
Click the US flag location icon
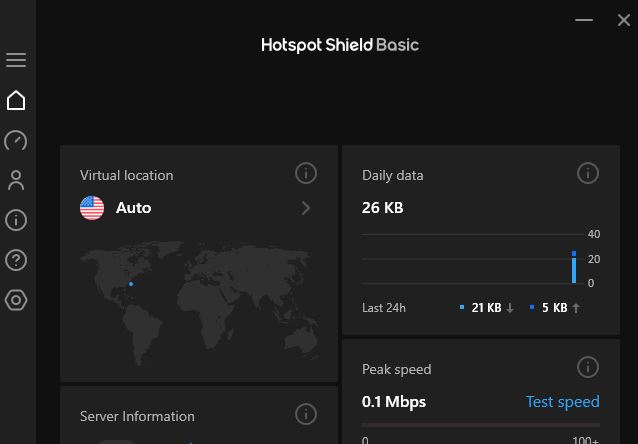[92, 208]
